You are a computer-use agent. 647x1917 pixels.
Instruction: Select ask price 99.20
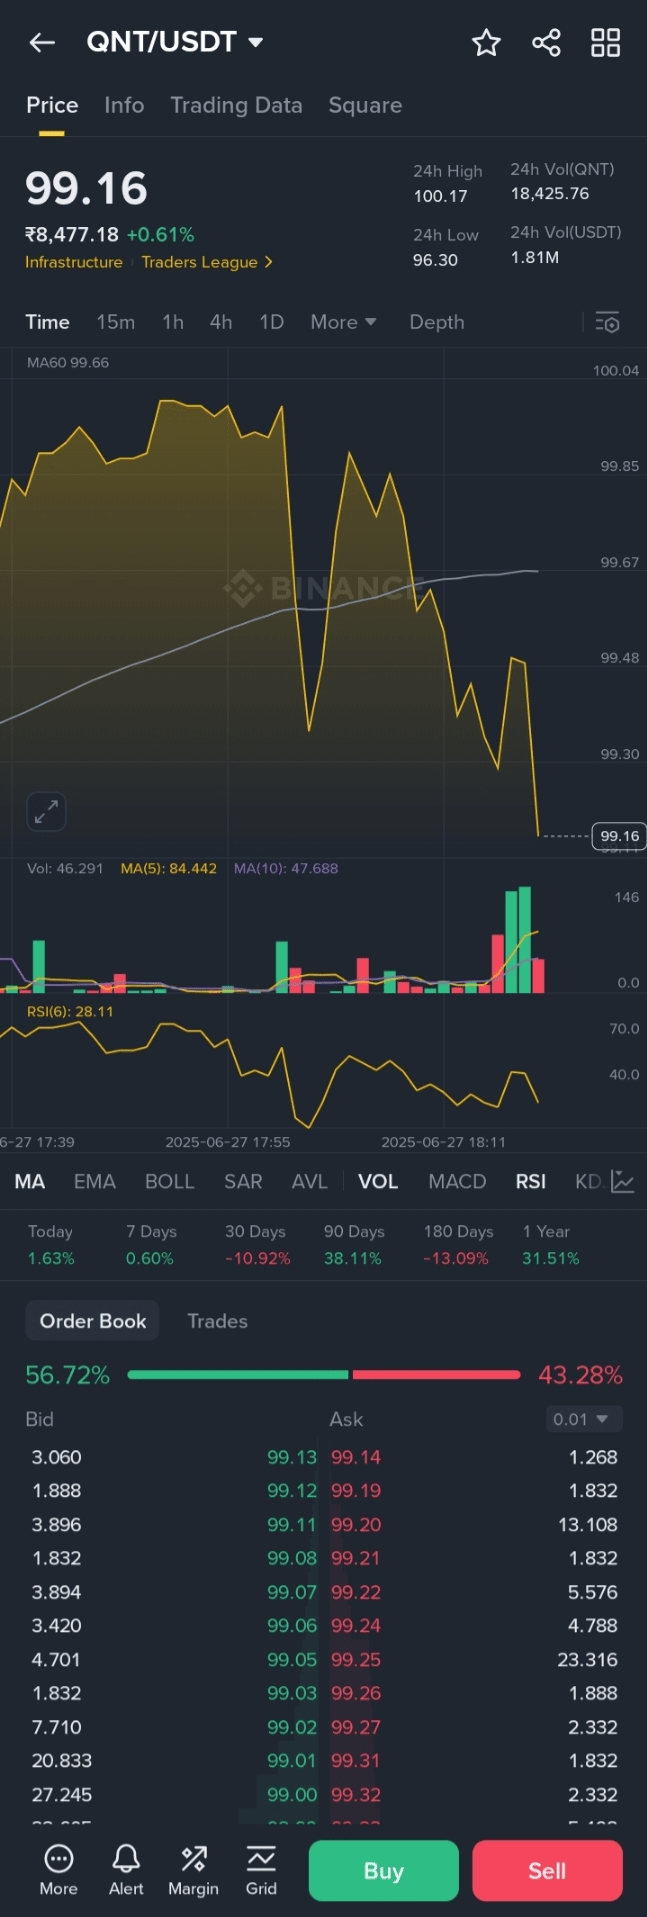click(x=356, y=1524)
